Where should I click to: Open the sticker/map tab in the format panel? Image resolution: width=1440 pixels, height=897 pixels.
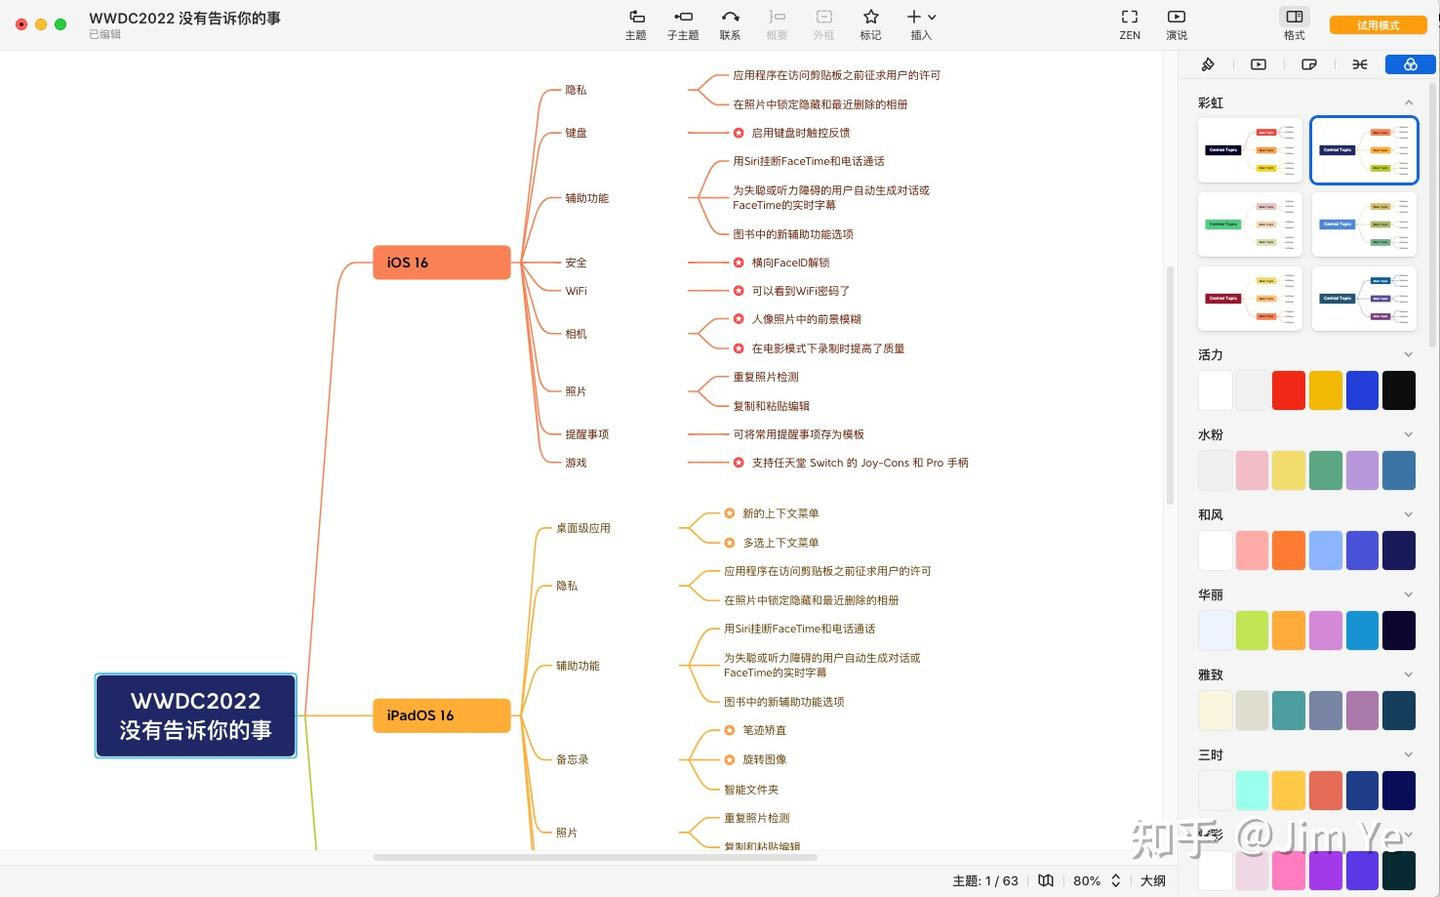1309,65
